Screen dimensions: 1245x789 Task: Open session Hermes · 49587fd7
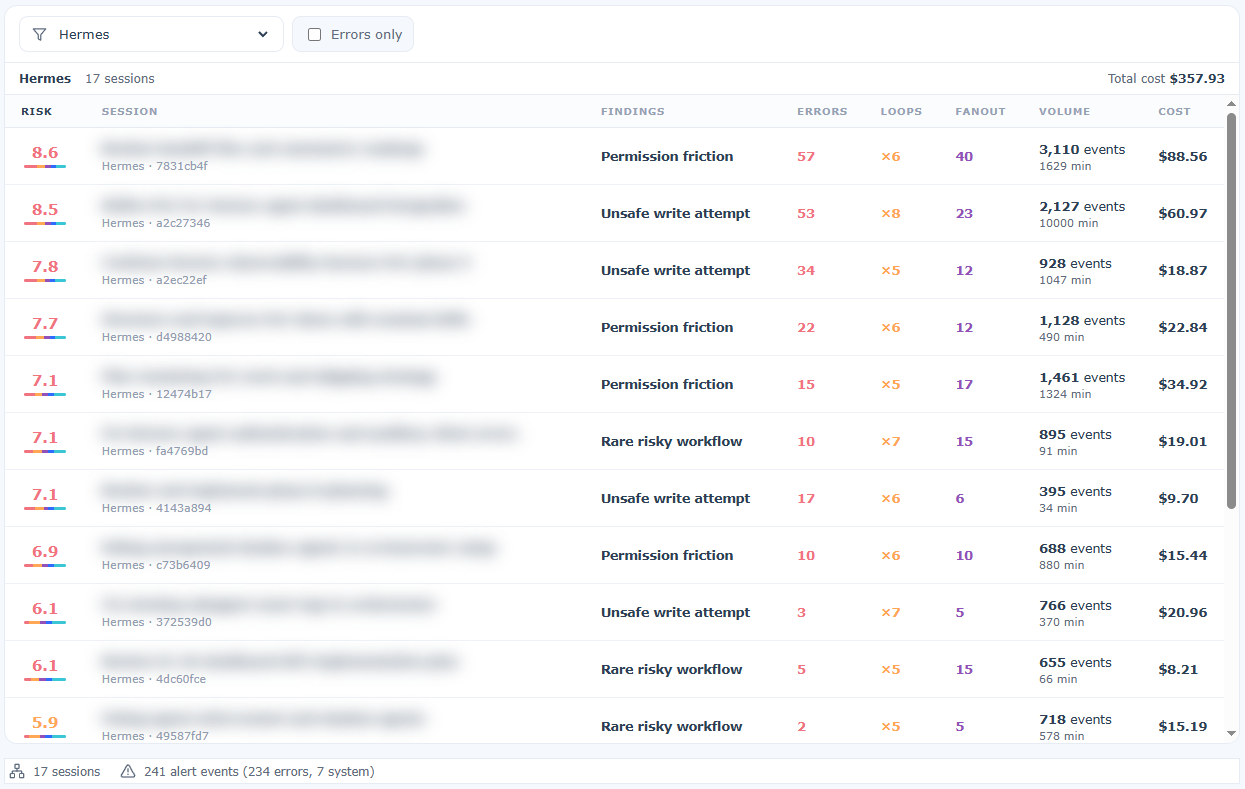[614, 720]
